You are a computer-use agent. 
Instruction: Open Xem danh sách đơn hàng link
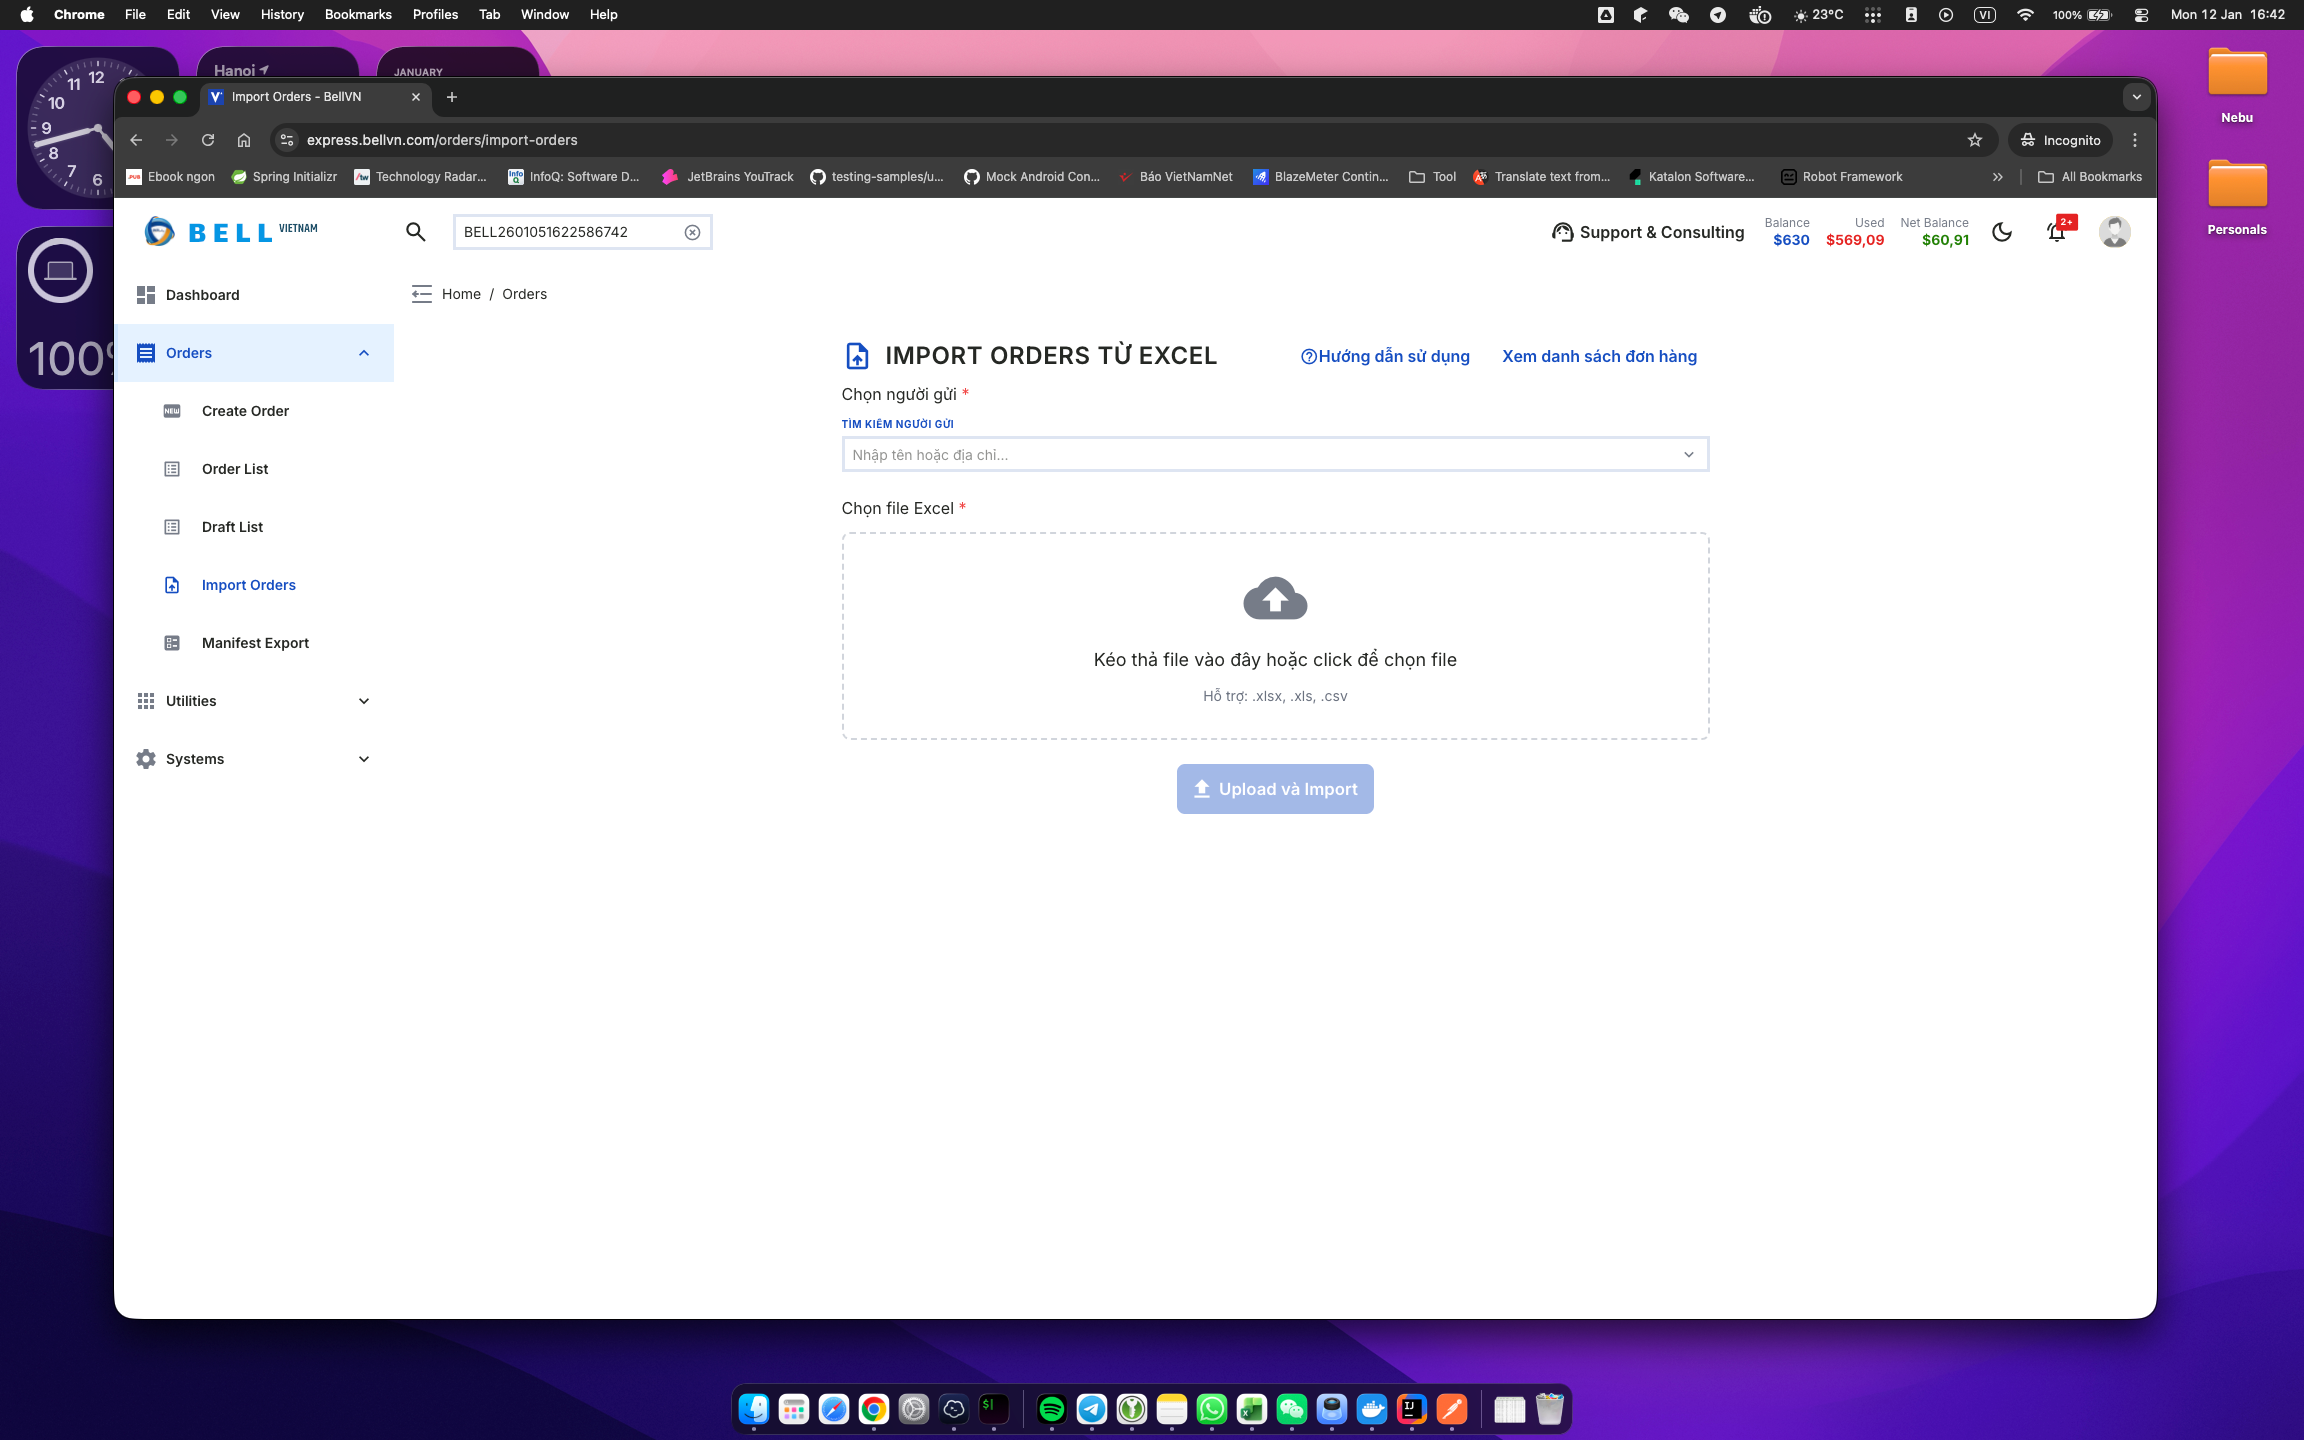tap(1599, 356)
